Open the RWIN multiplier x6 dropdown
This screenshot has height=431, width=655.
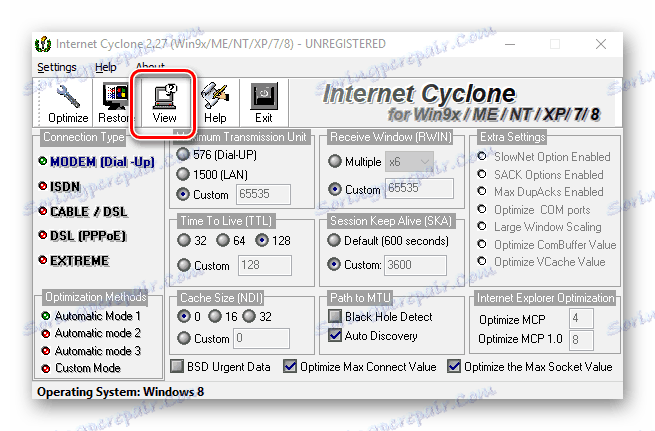coord(409,162)
